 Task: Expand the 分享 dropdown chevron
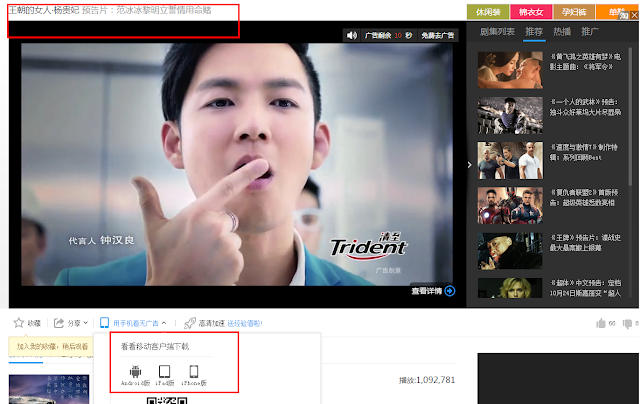[x=86, y=323]
